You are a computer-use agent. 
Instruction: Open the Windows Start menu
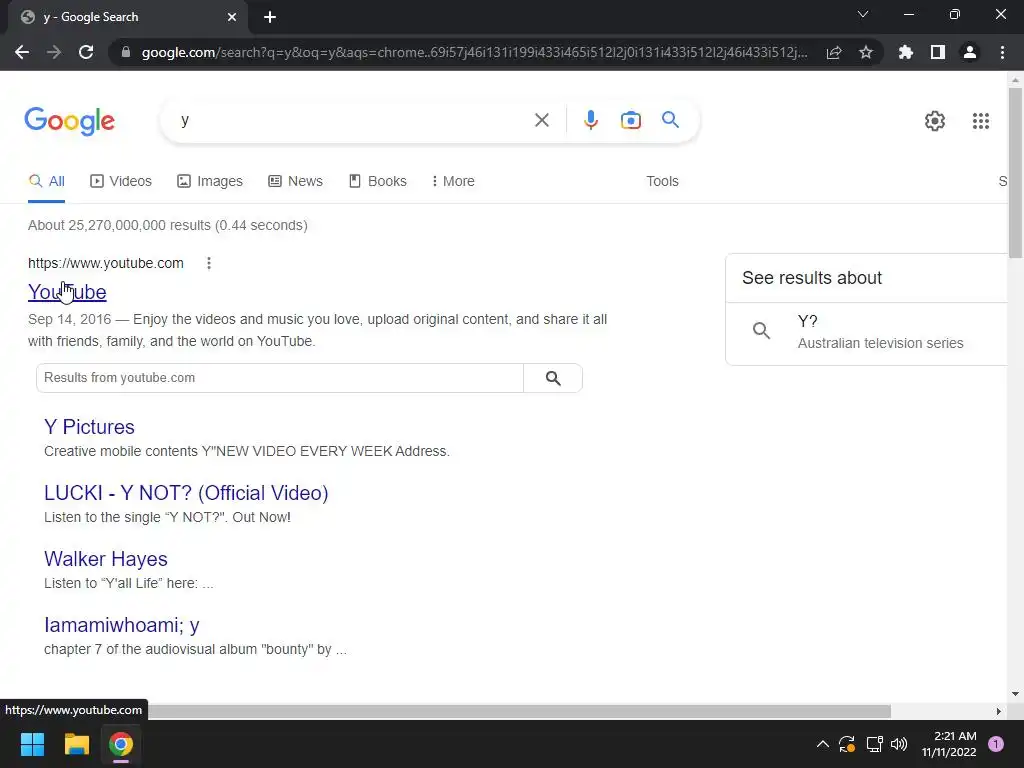point(32,744)
